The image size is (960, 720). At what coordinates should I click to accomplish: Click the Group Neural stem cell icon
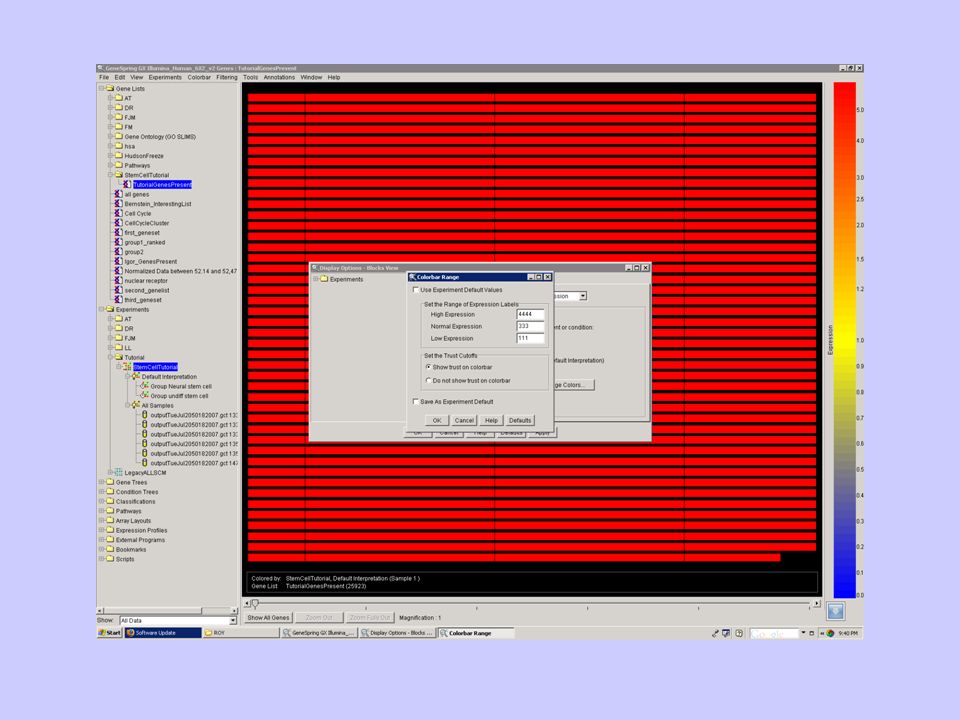[144, 386]
